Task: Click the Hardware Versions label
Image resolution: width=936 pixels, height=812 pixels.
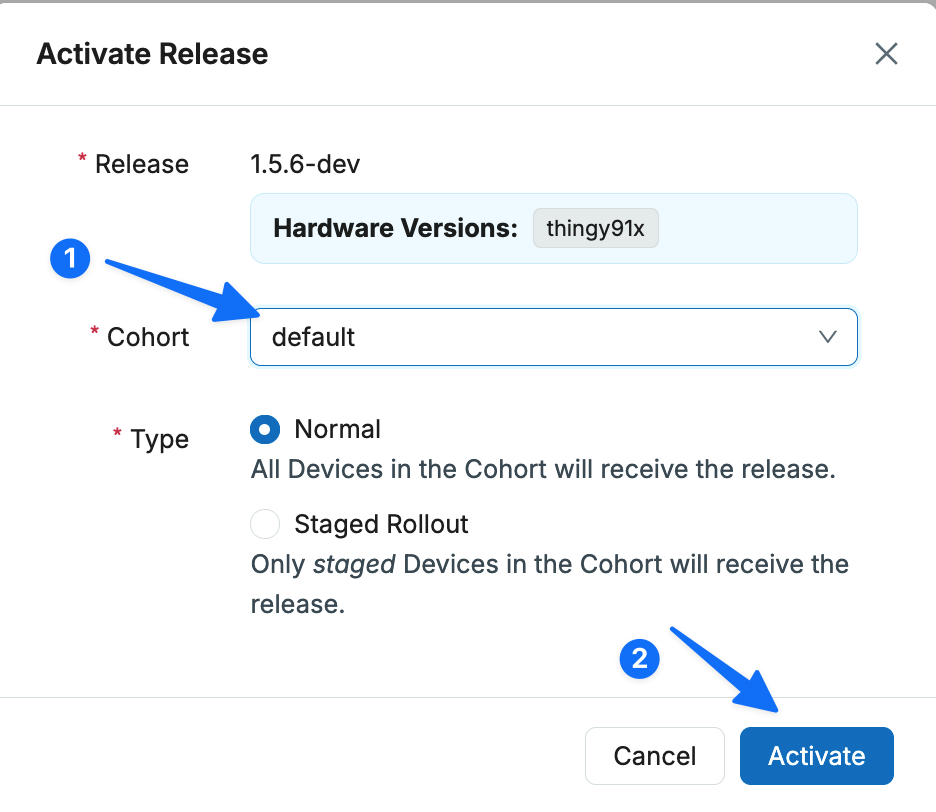Action: 395,228
